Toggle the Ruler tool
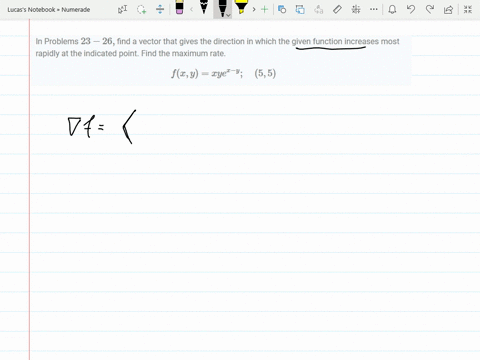 [337, 9]
